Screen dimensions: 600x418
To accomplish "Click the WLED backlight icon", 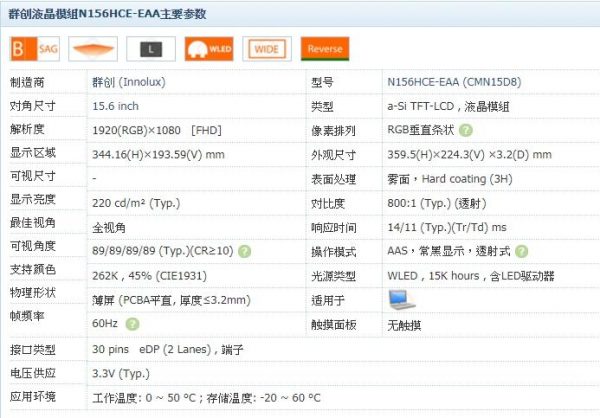I will pos(209,49).
